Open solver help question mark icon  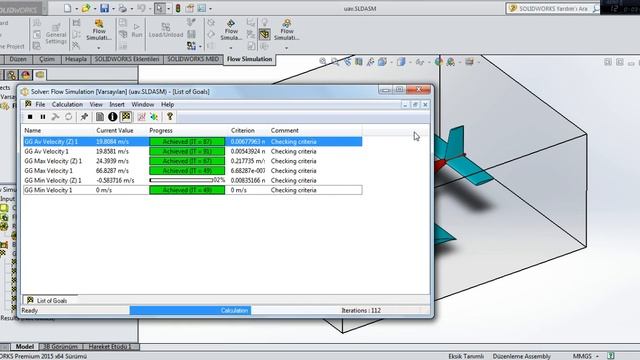(x=170, y=117)
